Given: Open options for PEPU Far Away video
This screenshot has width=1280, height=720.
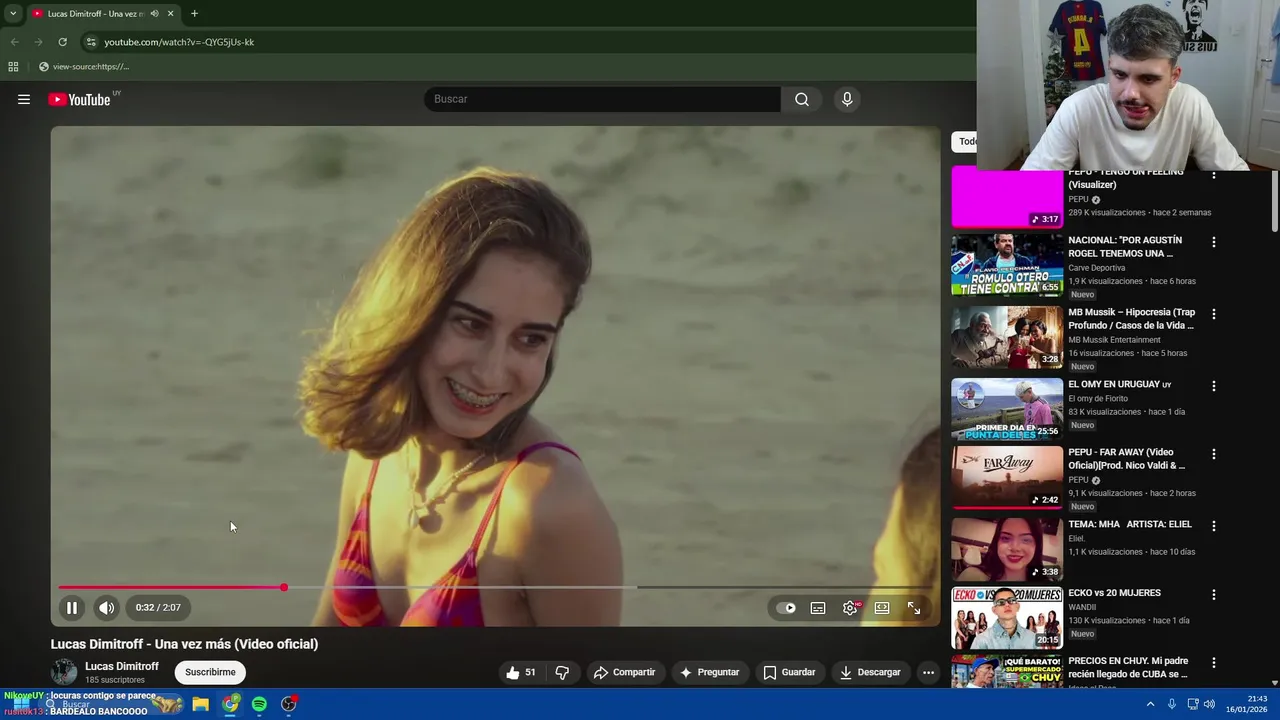Looking at the screenshot, I should point(1214,454).
